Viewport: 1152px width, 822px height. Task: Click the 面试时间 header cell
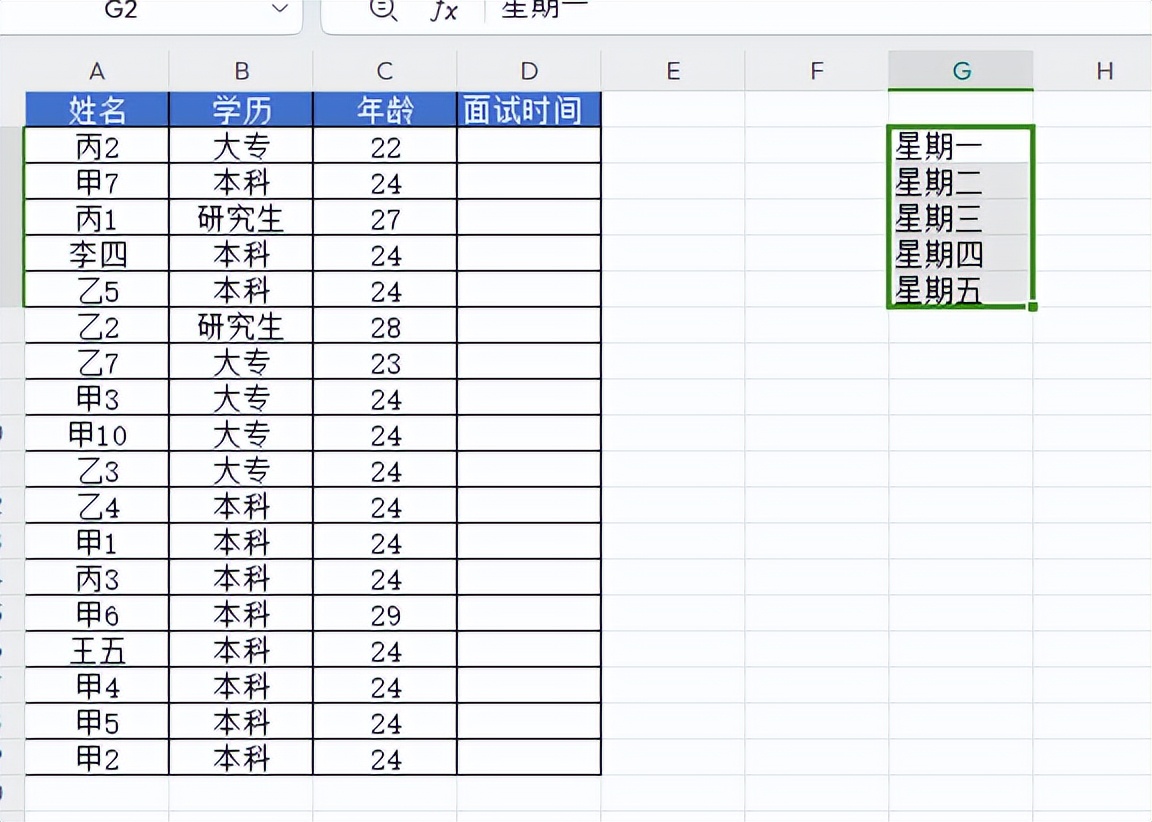529,109
